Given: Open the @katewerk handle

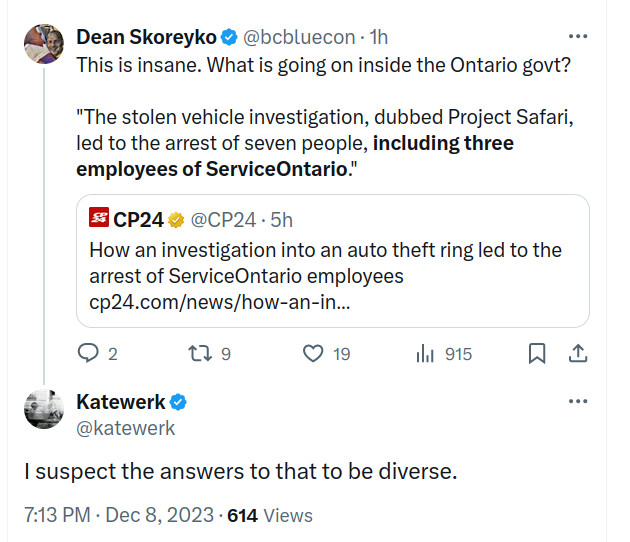Looking at the screenshot, I should [x=125, y=428].
